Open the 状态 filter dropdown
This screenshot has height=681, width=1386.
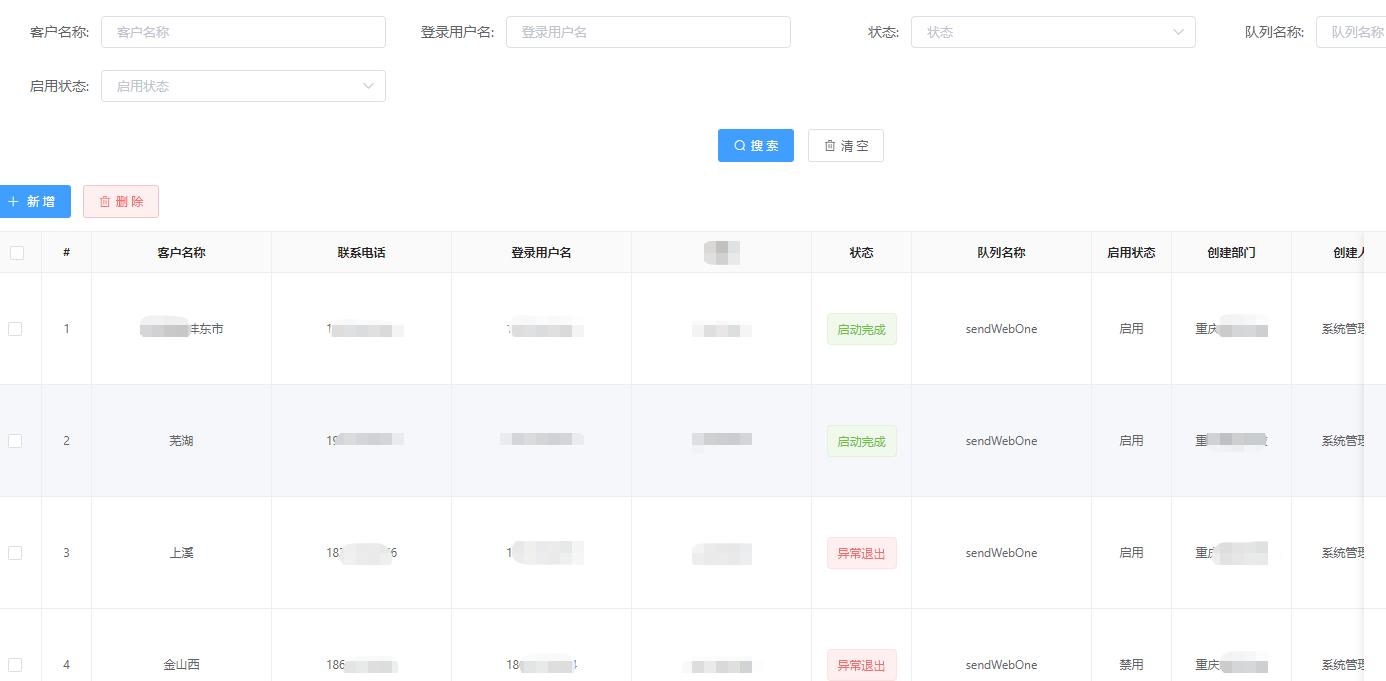pyautogui.click(x=1052, y=32)
